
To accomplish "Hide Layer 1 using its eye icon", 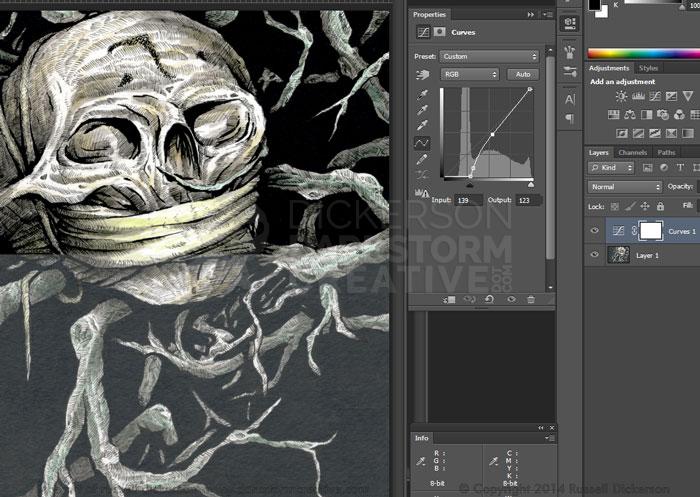I will point(595,254).
